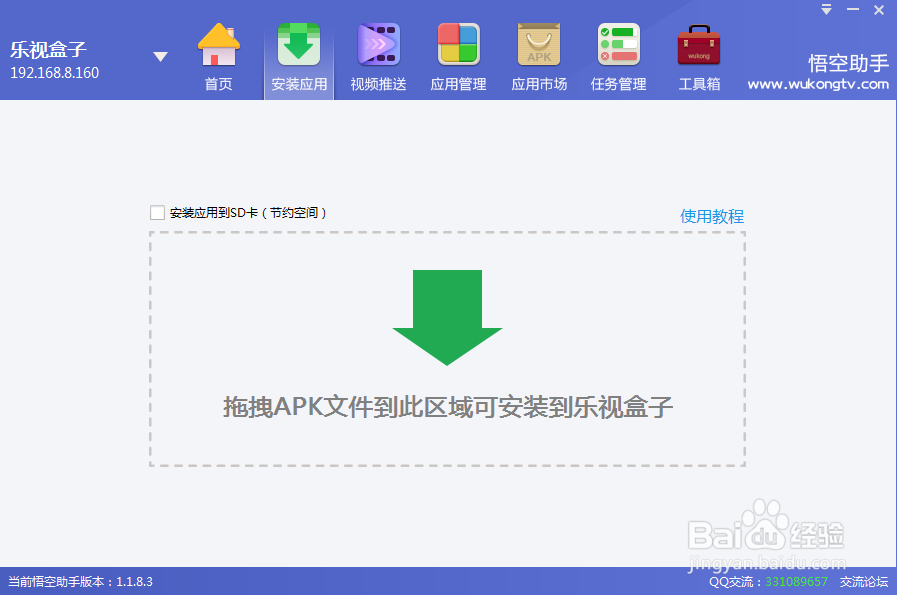Click the 悟空助手 brand title
The width and height of the screenshot is (897, 595).
[x=848, y=63]
